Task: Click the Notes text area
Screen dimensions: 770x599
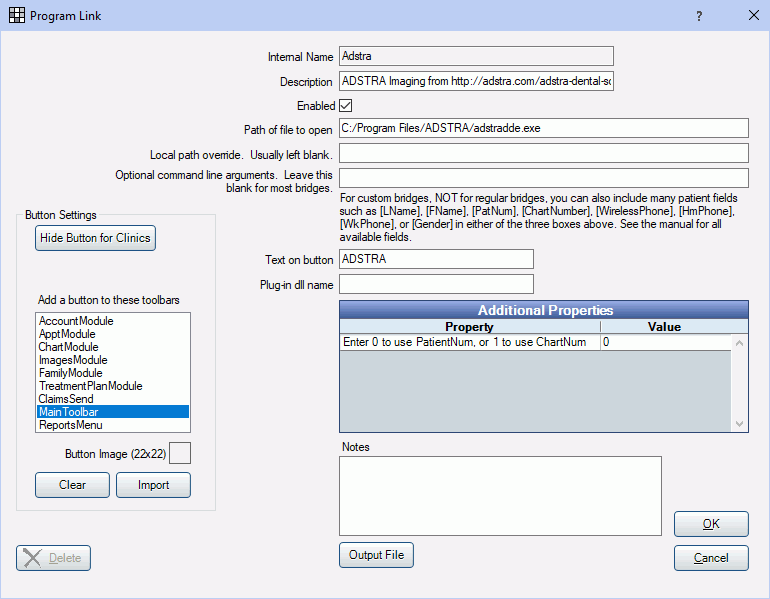Action: [x=500, y=496]
